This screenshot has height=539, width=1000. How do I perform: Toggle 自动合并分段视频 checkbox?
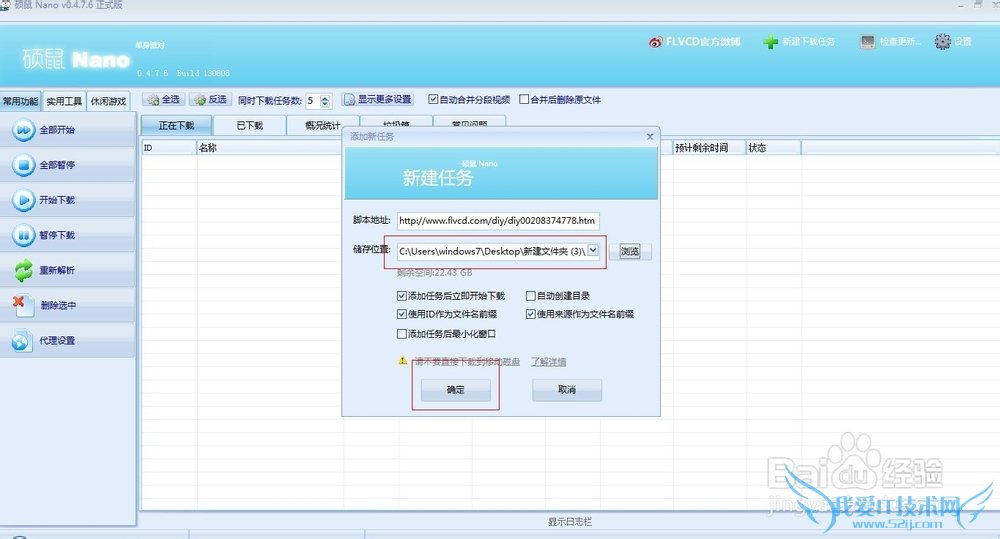coord(433,100)
